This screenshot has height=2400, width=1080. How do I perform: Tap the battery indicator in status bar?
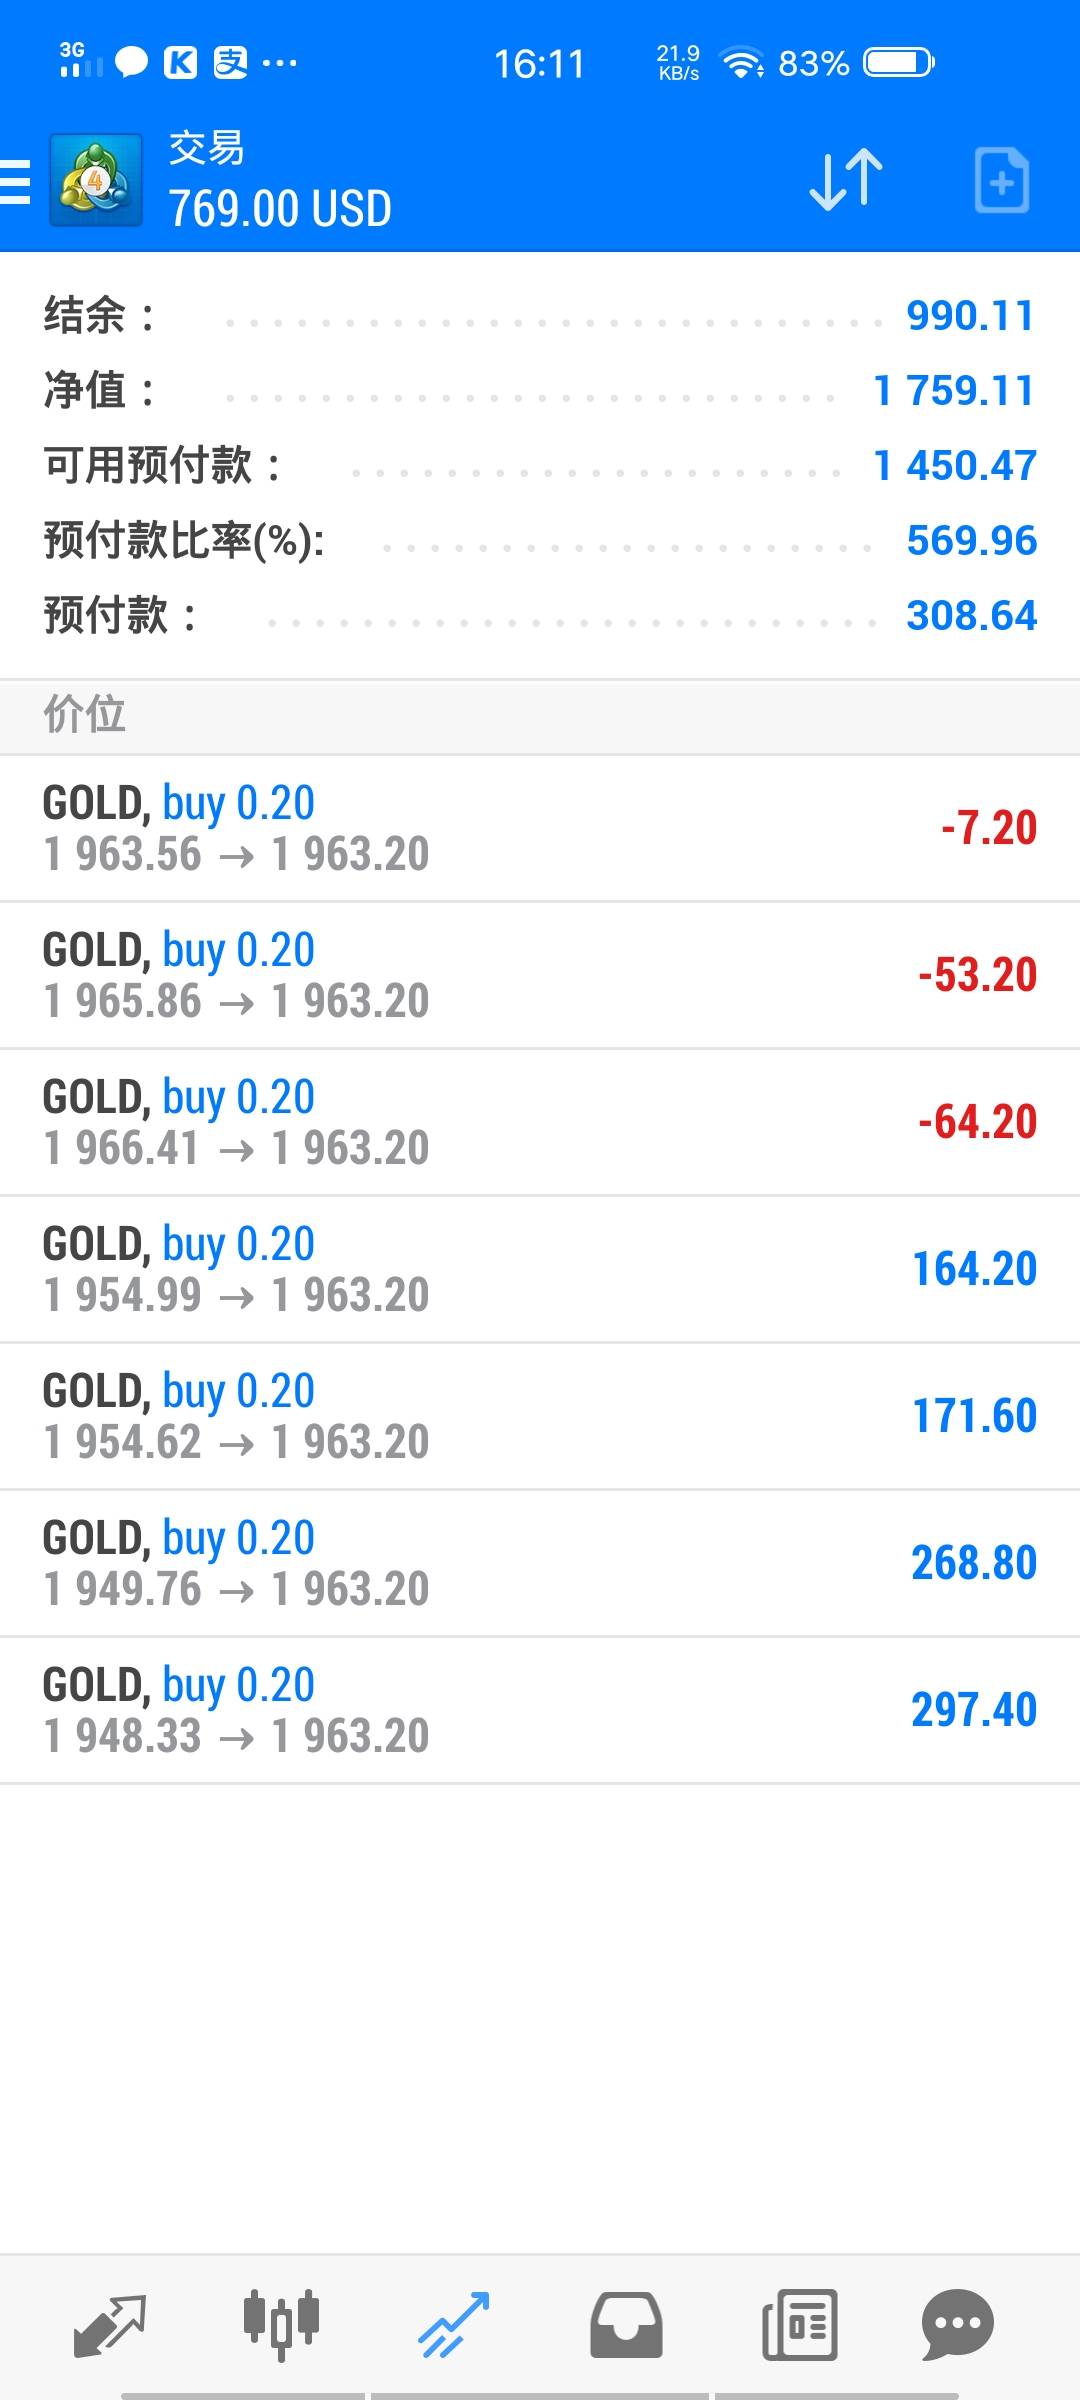[x=898, y=63]
